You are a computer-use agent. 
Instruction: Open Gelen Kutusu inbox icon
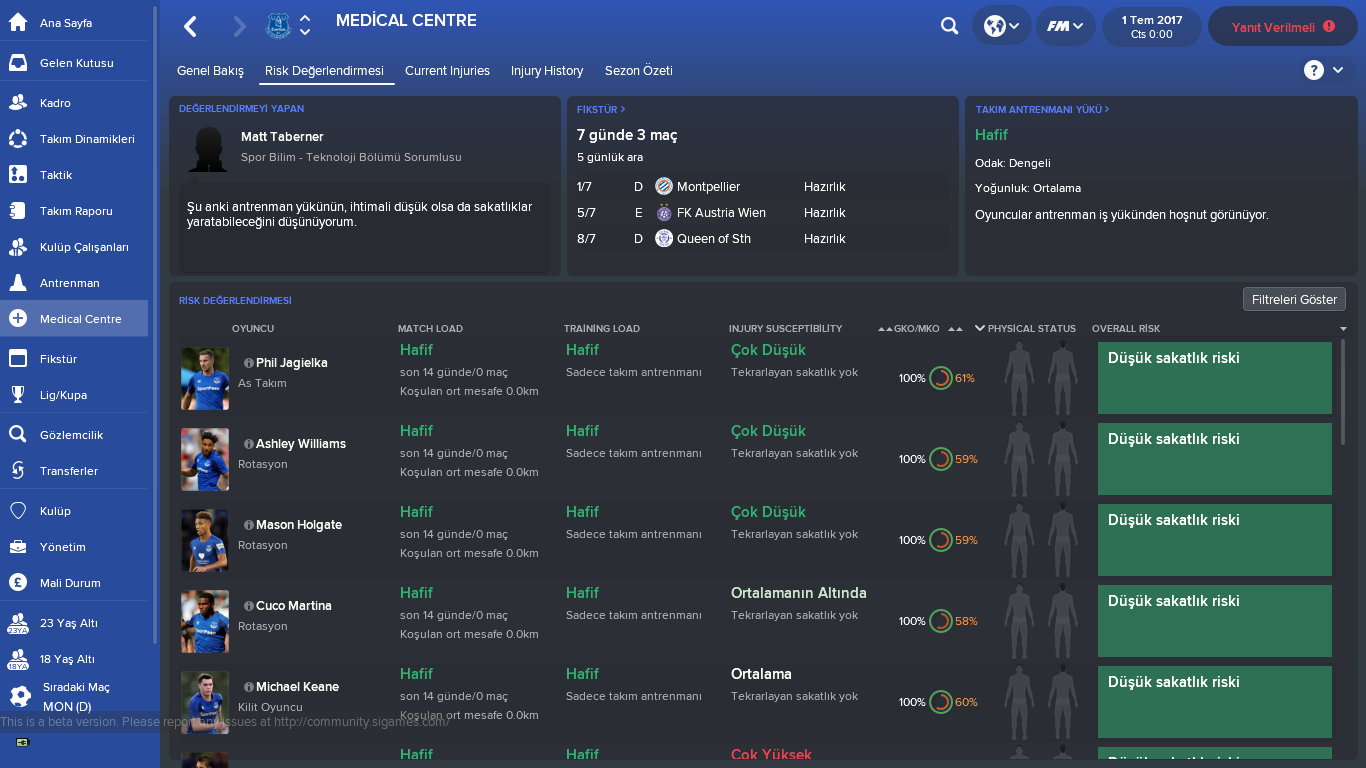click(18, 63)
